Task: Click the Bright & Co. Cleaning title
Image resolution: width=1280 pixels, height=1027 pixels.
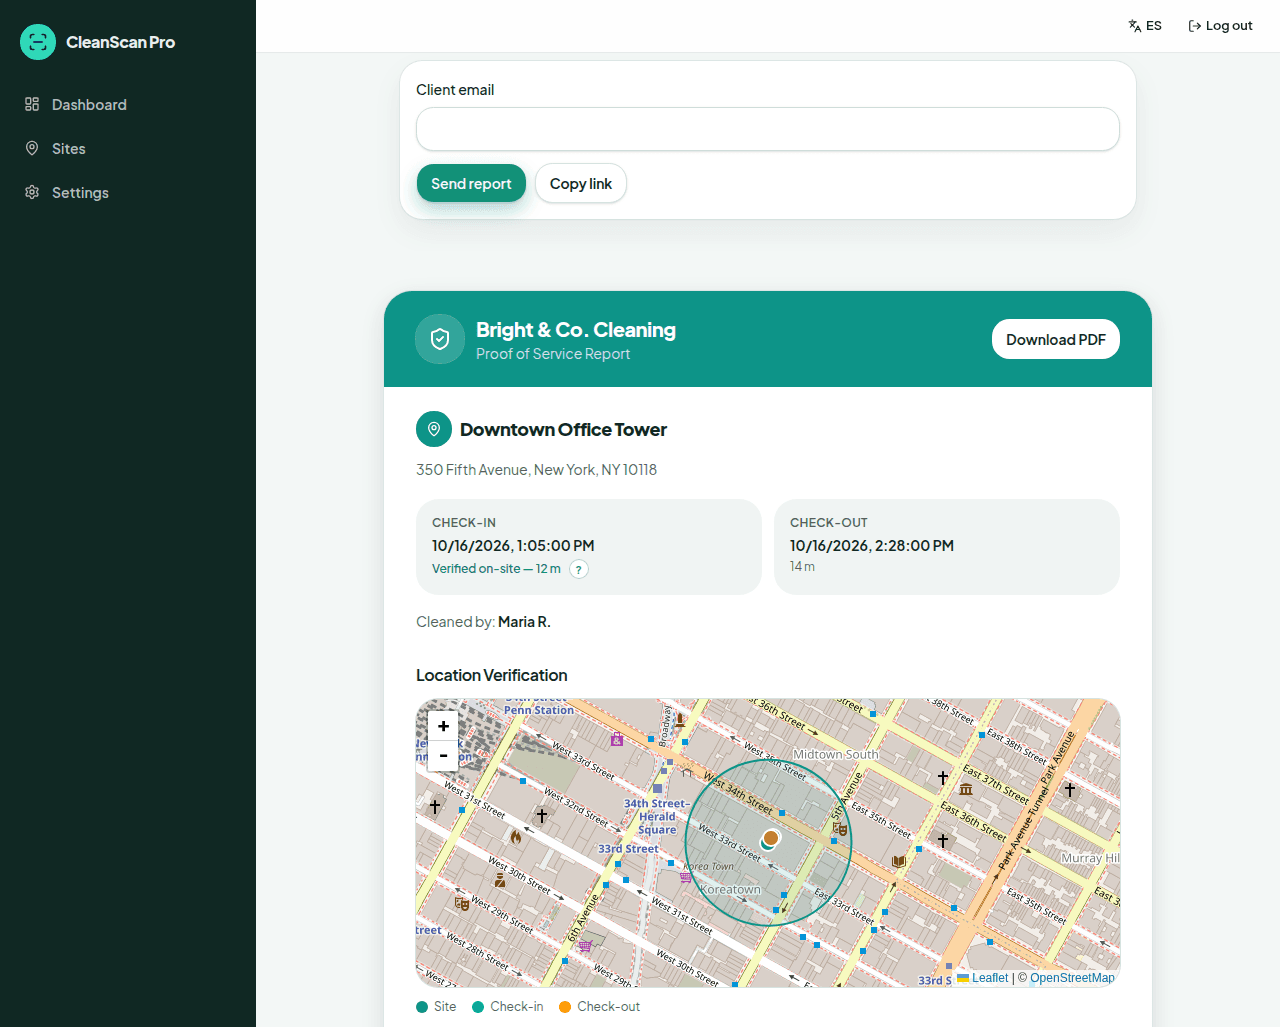Action: click(x=576, y=330)
